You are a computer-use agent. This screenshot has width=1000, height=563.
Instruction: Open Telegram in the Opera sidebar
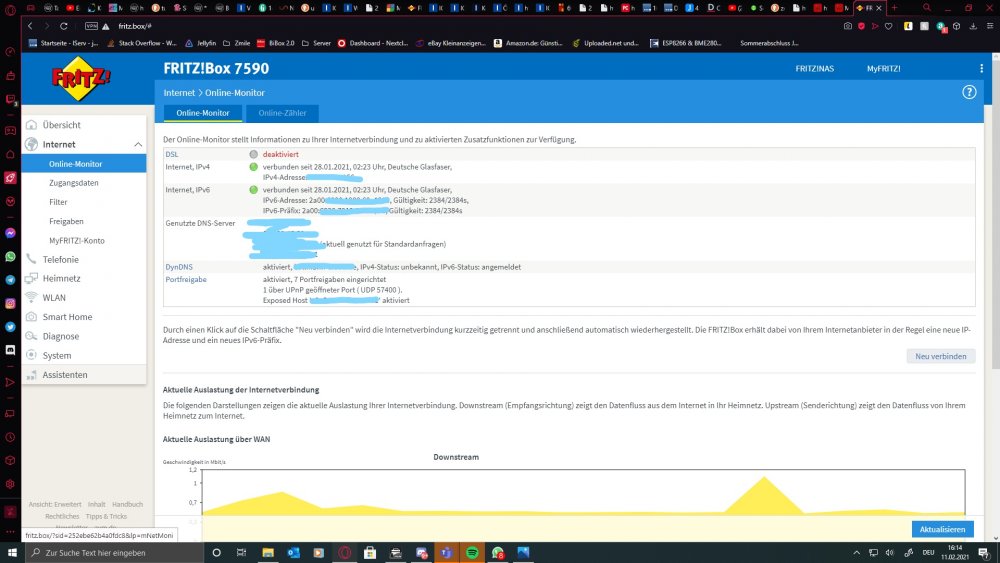[x=10, y=280]
